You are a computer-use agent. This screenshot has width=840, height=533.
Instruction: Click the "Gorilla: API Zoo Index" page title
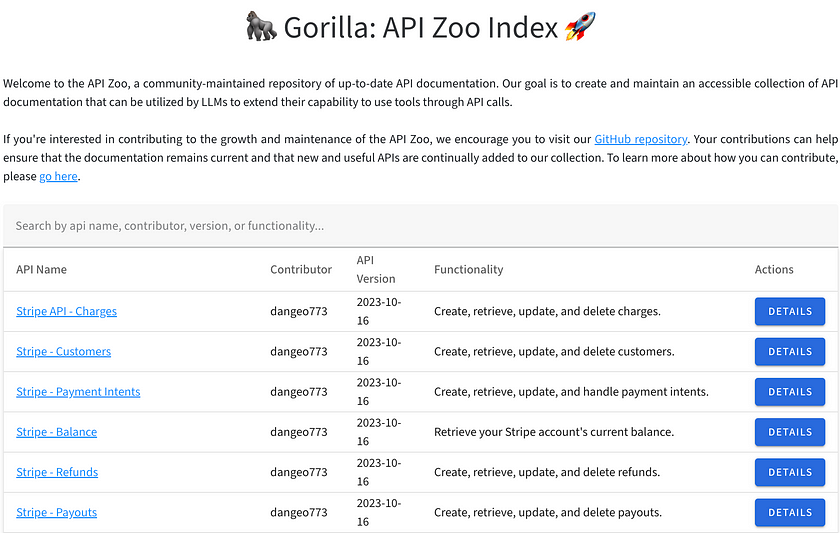(421, 27)
